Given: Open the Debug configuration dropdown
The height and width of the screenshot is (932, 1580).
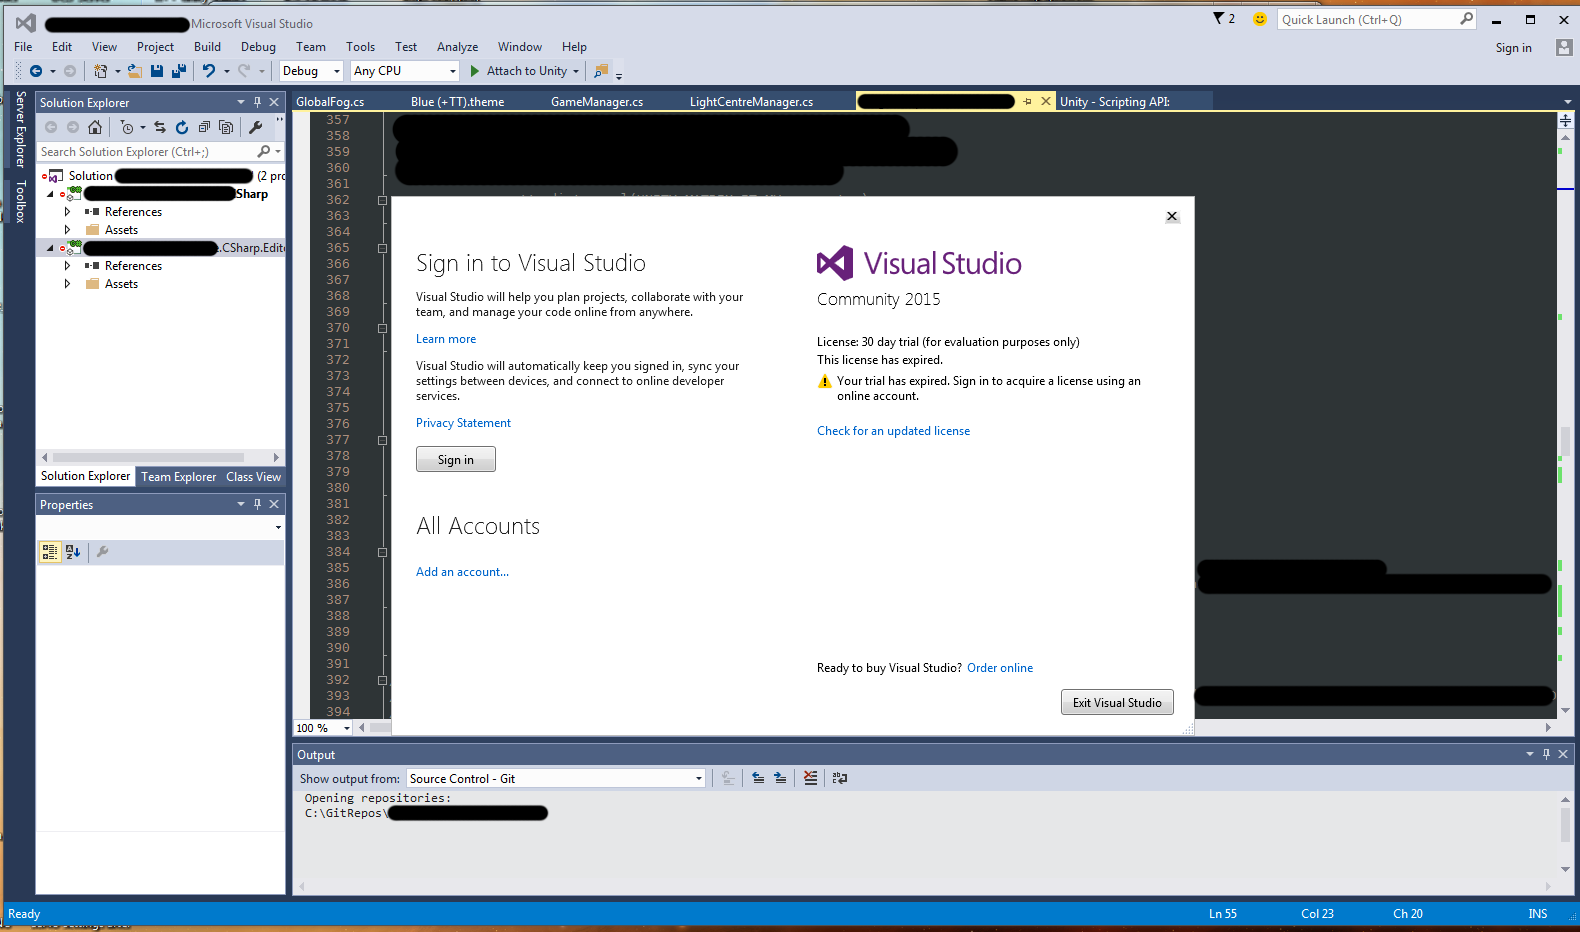Looking at the screenshot, I should pyautogui.click(x=311, y=71).
